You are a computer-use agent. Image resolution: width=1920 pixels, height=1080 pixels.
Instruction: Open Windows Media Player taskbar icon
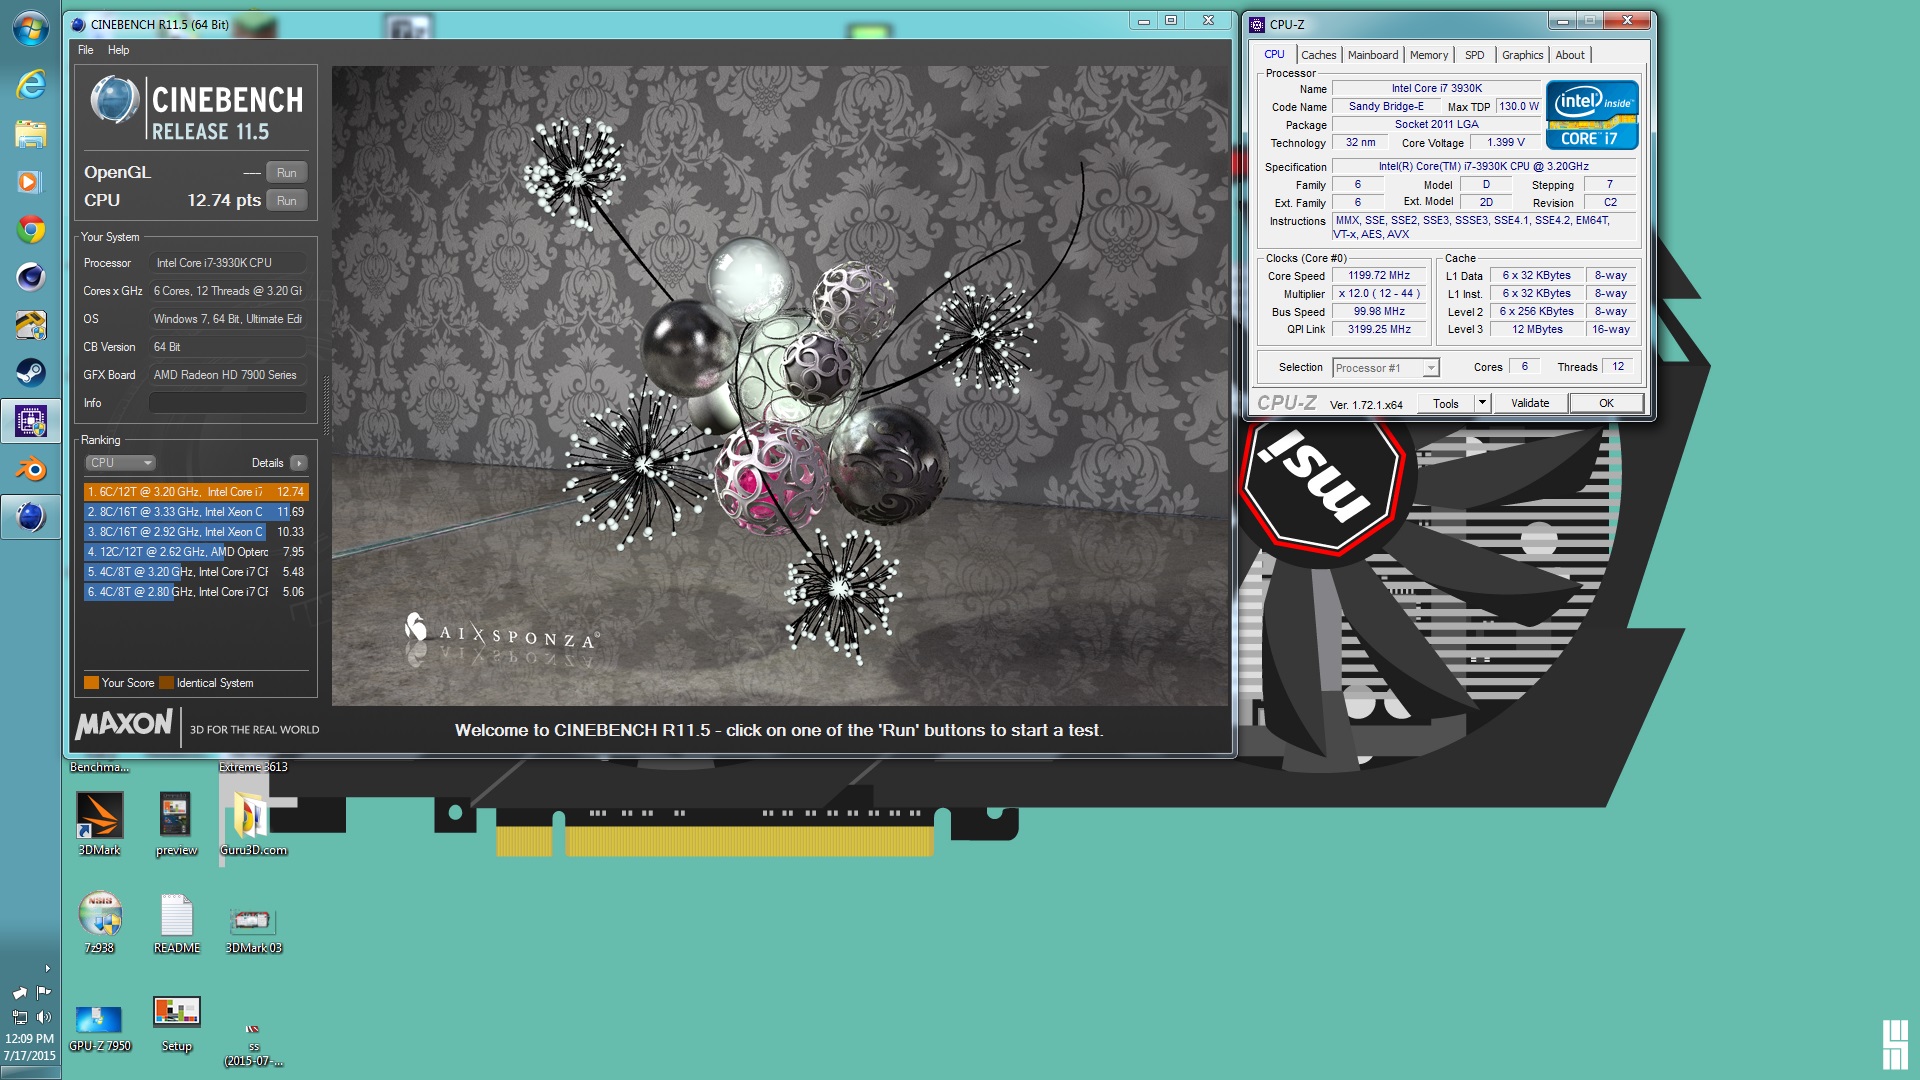(30, 181)
